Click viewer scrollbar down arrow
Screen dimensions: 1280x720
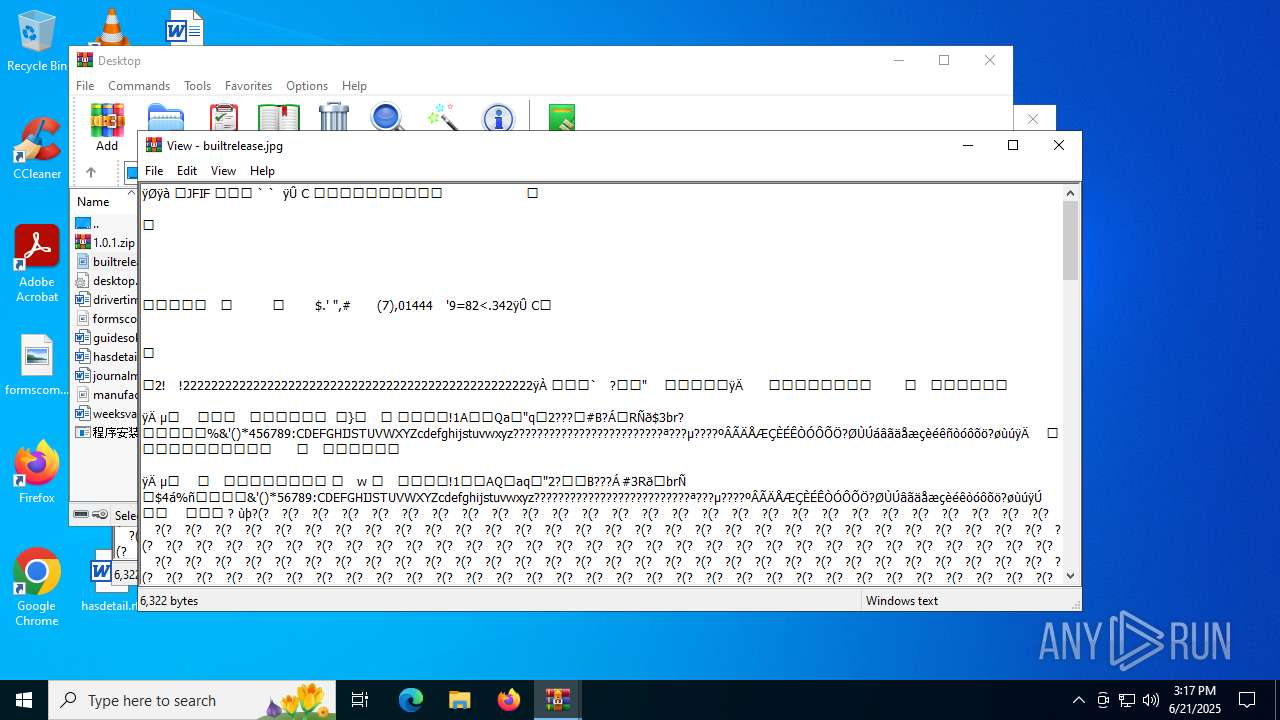coord(1071,575)
